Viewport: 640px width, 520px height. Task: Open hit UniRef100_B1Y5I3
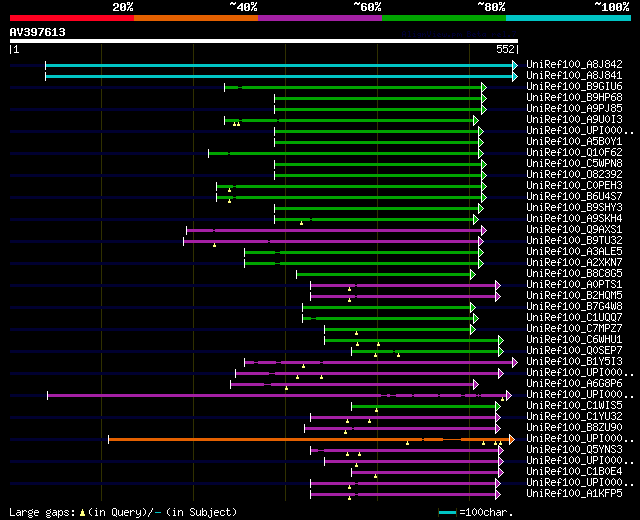574,362
